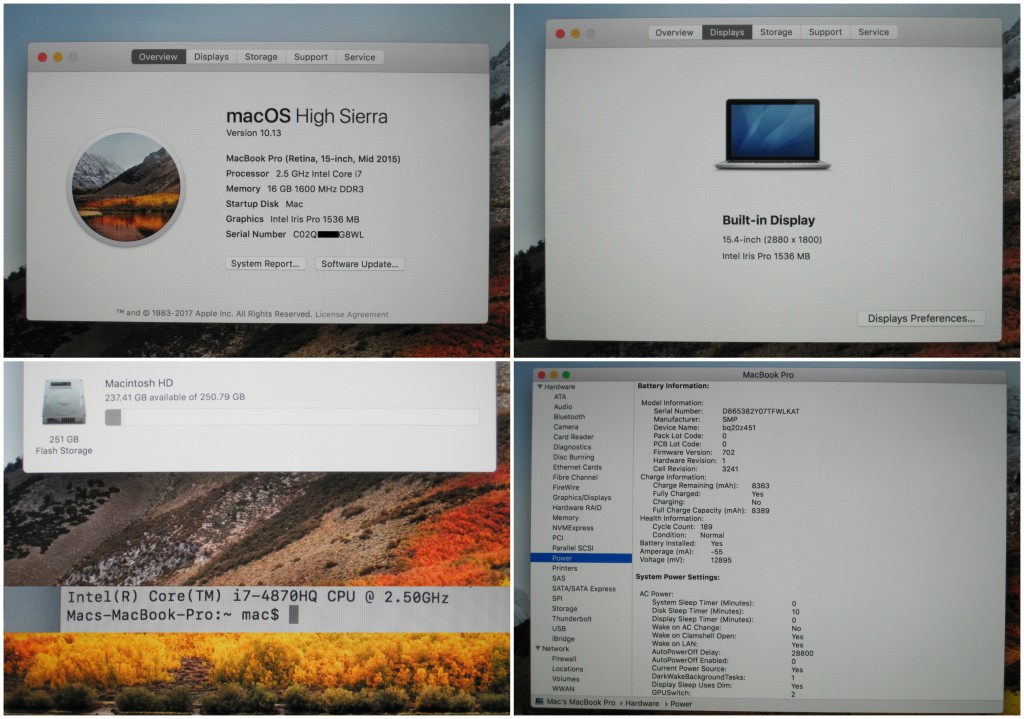
Task: Select Card Reader in the sidebar
Action: (x=573, y=437)
